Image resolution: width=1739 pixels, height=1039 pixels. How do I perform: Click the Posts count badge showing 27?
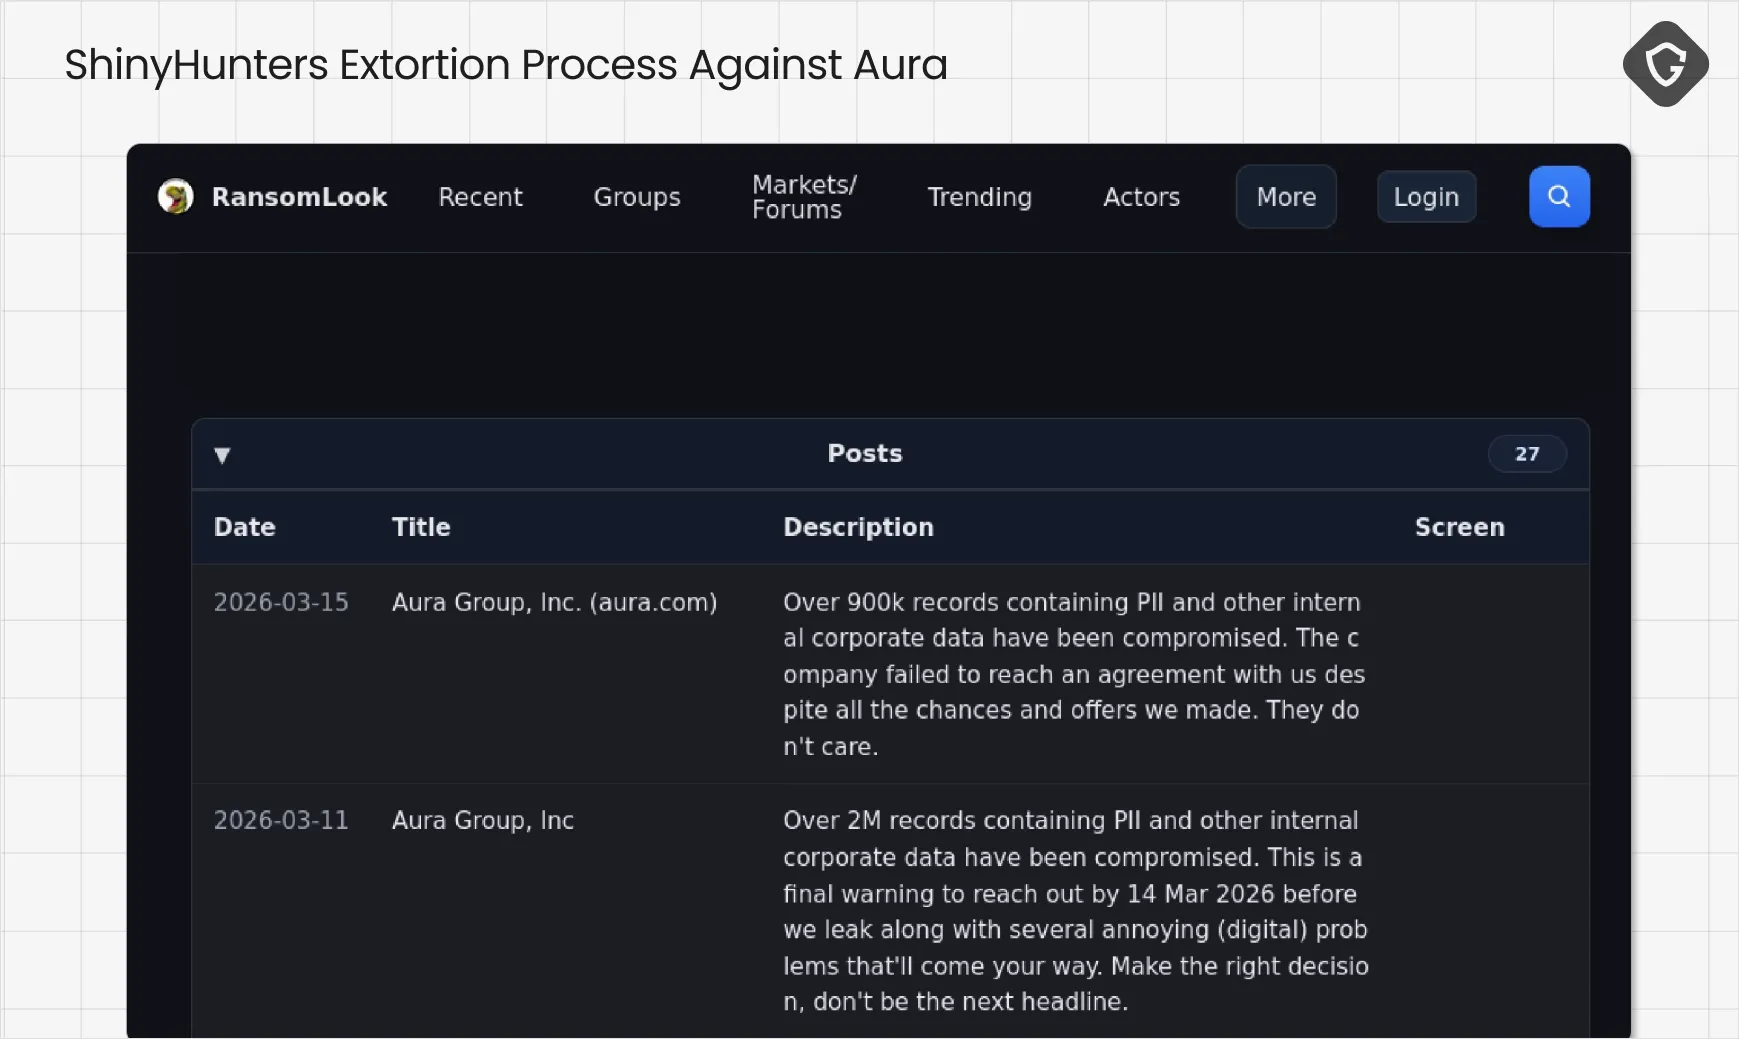tap(1527, 454)
